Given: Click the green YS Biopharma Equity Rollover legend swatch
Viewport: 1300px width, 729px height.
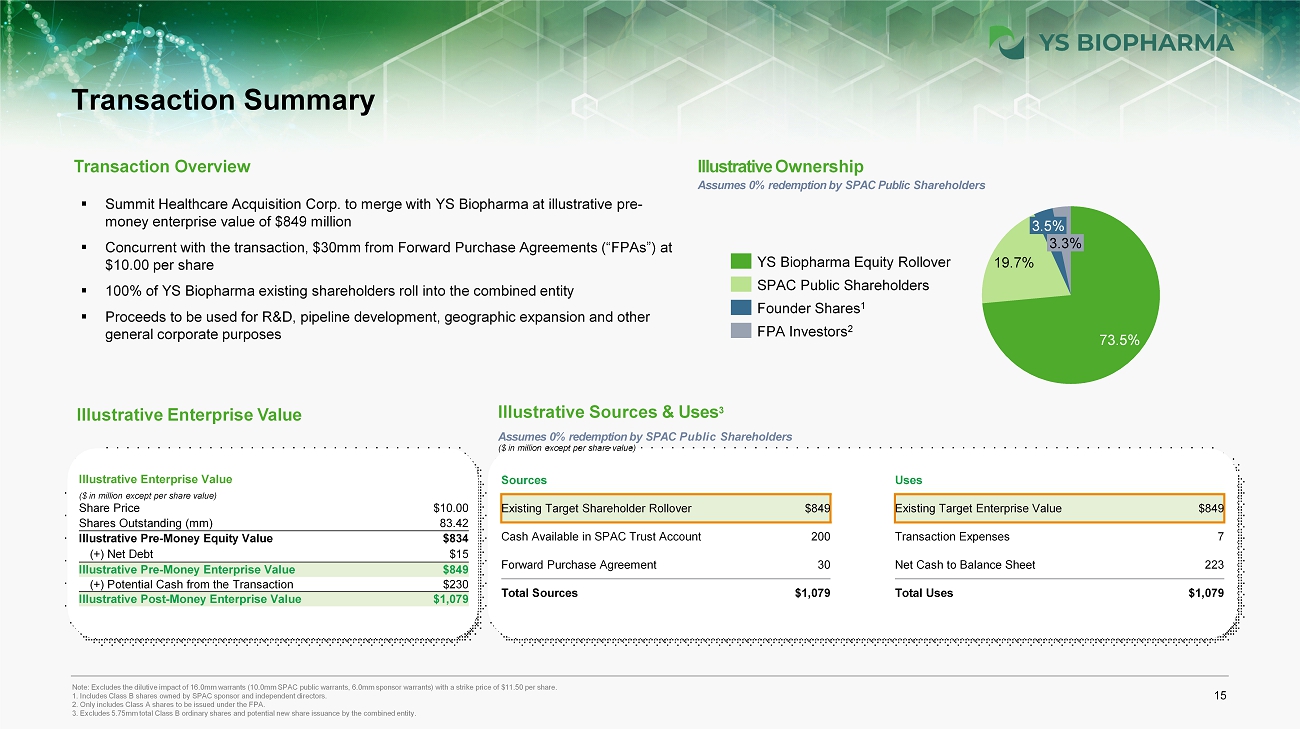Looking at the screenshot, I should 740,262.
